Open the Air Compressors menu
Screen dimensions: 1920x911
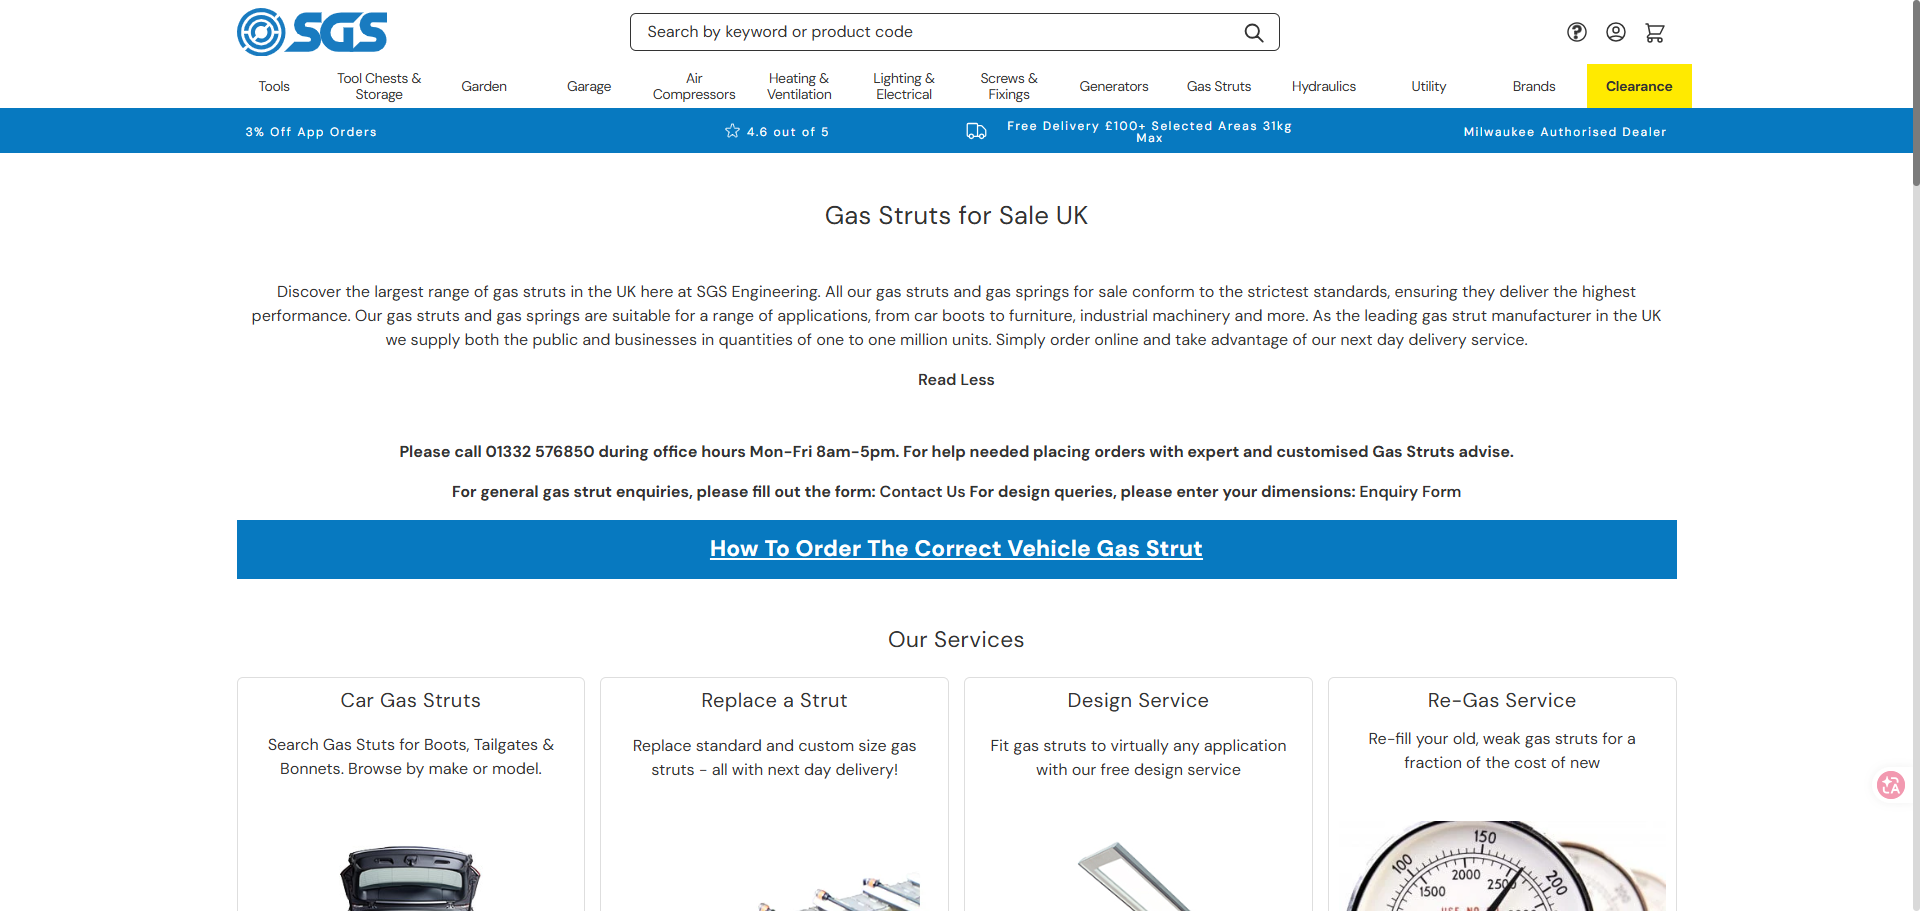694,87
